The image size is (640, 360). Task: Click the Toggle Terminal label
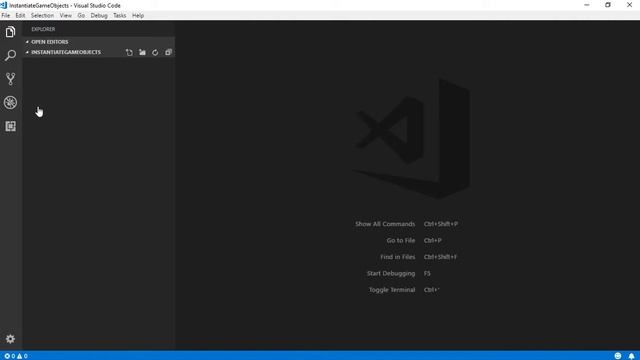click(x=392, y=290)
